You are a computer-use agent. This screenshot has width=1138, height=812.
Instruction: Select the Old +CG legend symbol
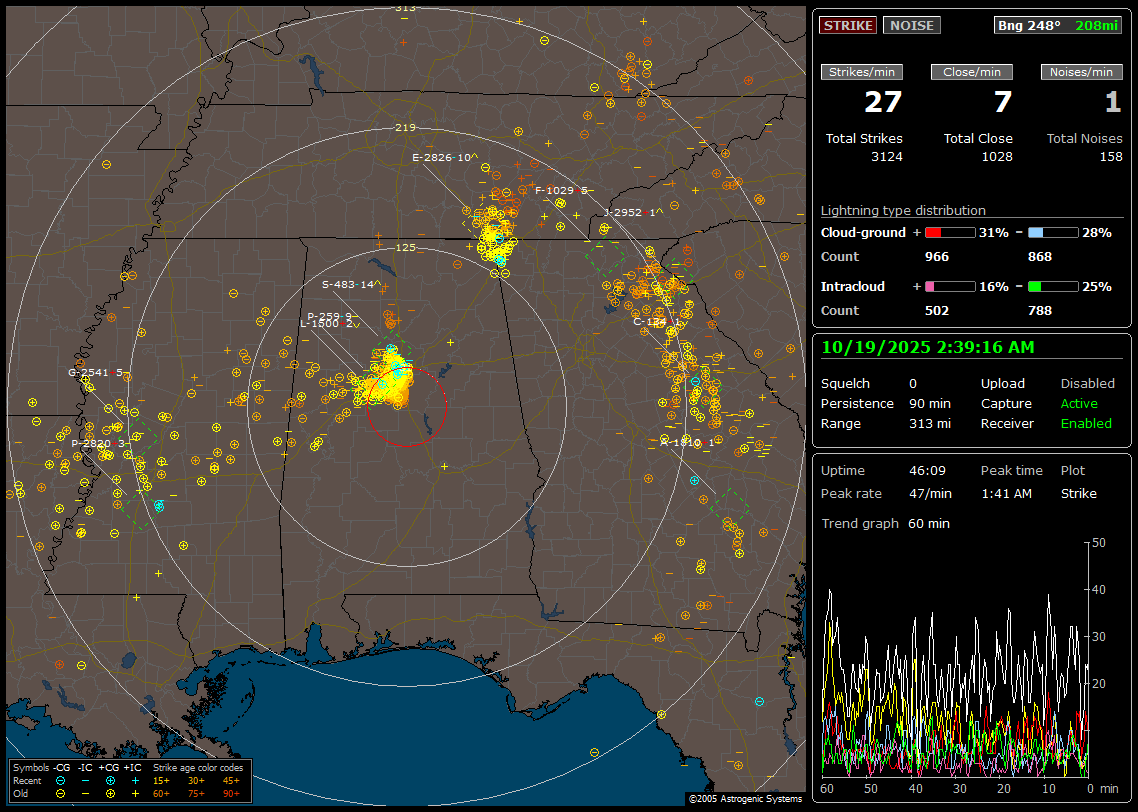pos(110,793)
